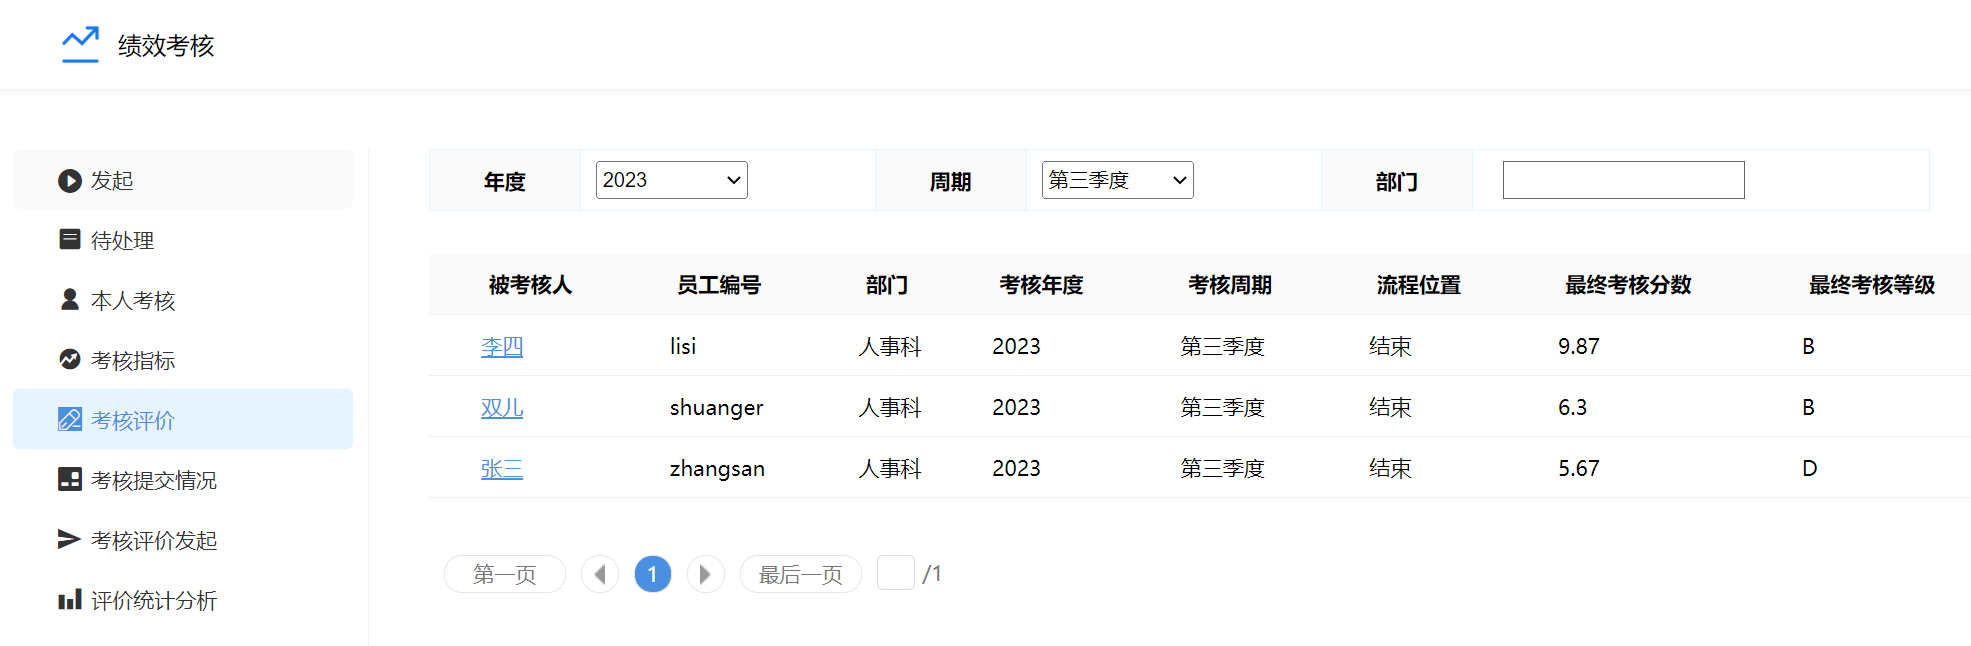
Task: Click the page number jump box
Action: (x=895, y=573)
